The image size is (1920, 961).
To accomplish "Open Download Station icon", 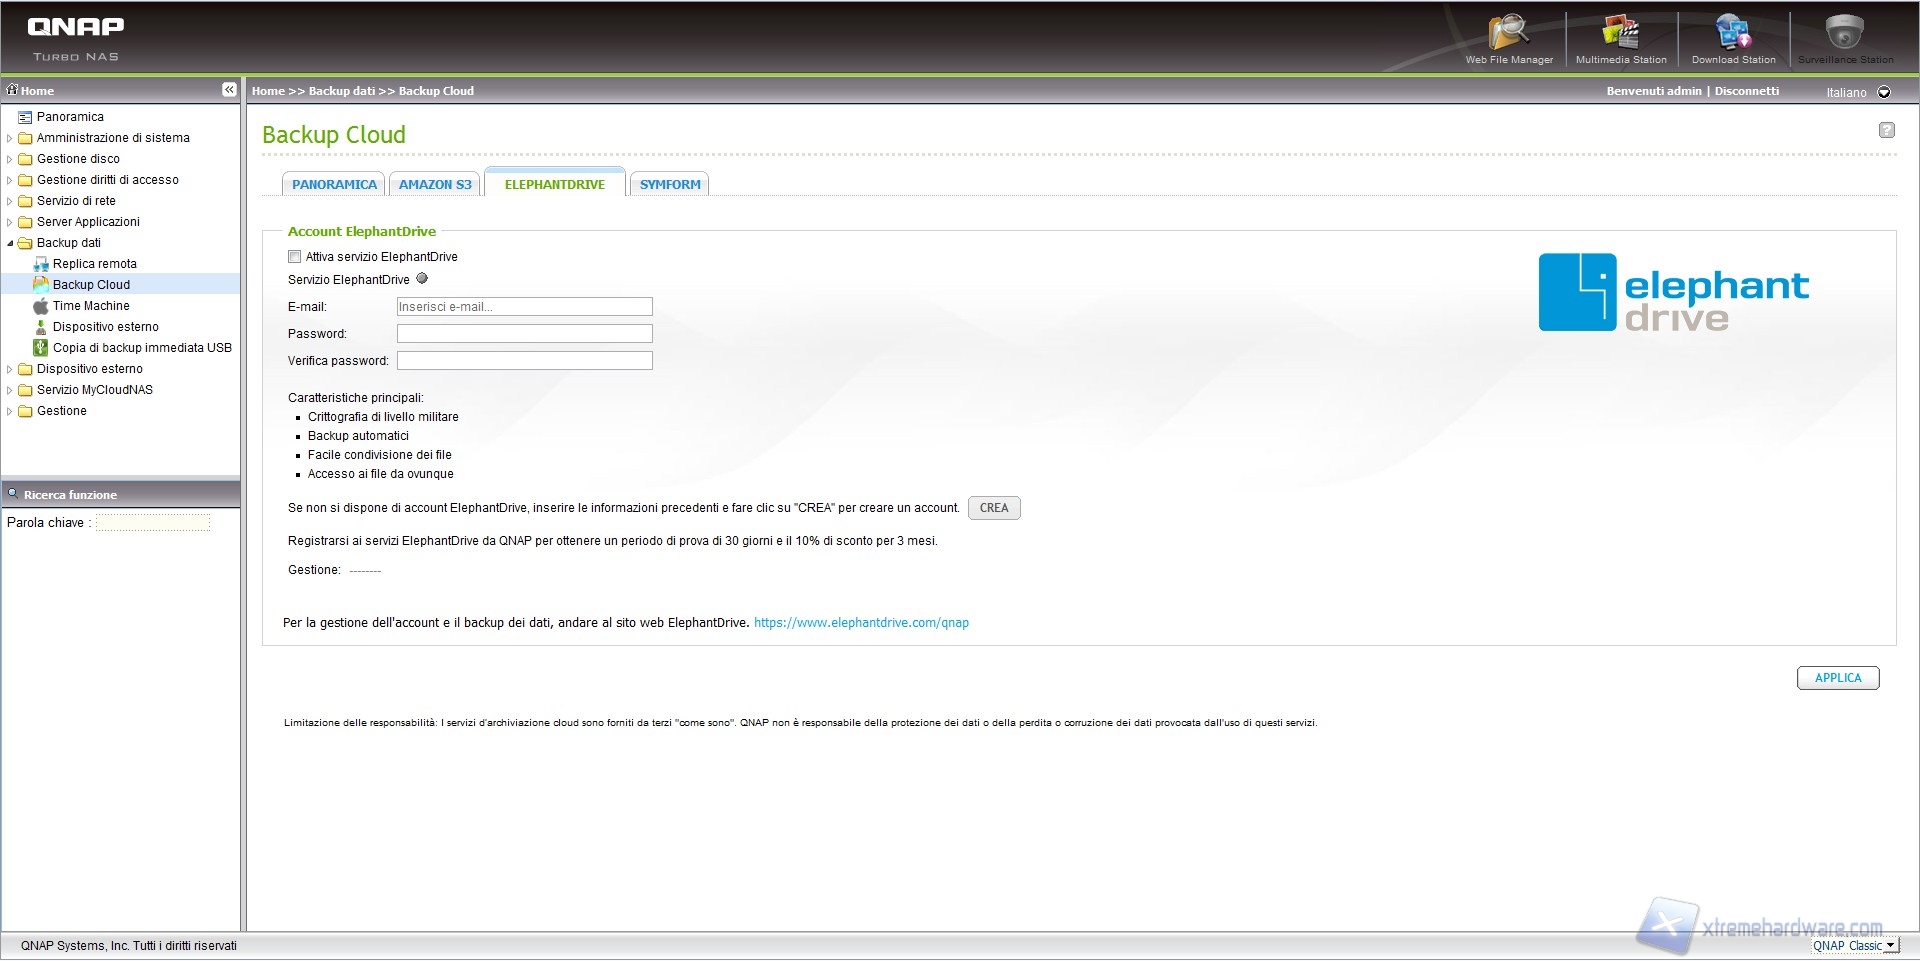I will point(1733,35).
